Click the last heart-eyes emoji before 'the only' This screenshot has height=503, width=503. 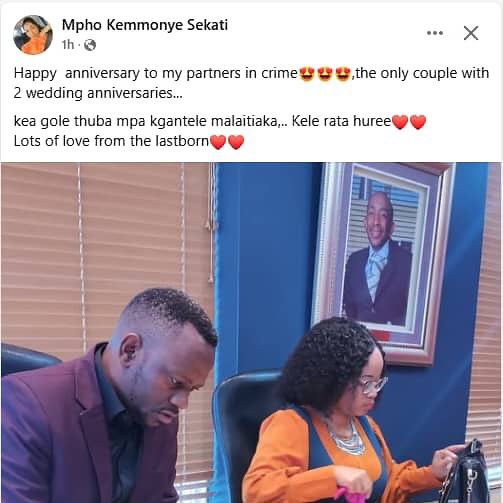(342, 74)
